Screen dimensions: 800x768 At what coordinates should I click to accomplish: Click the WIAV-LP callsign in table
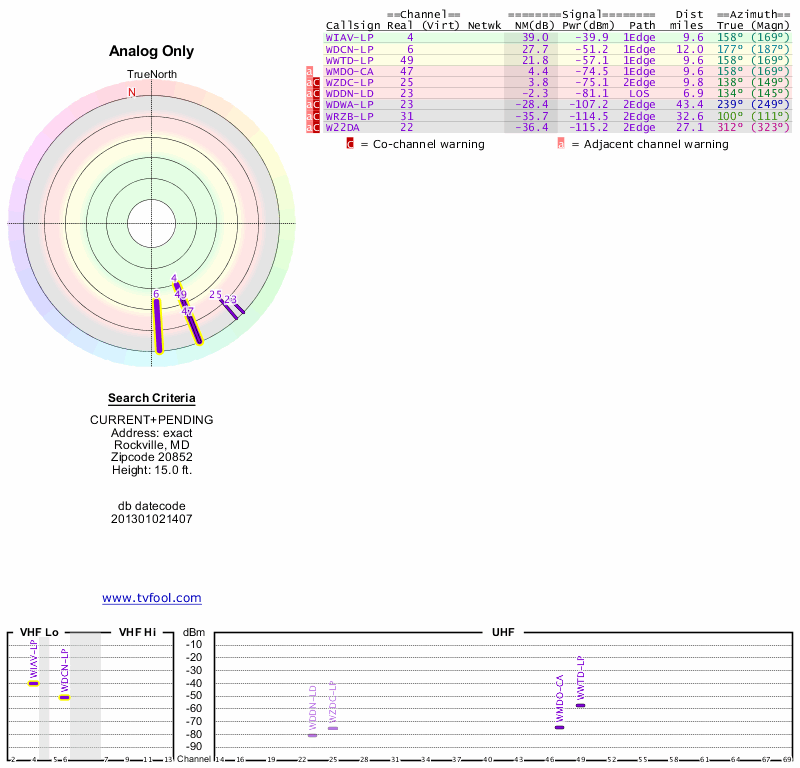click(x=349, y=38)
